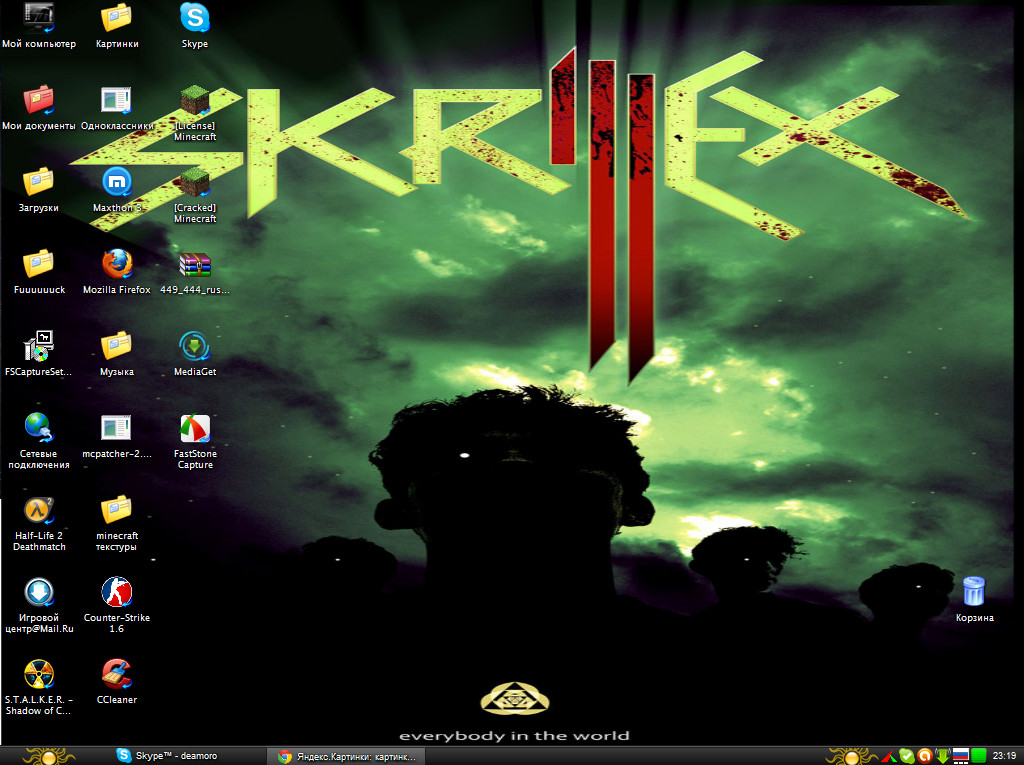Open the Корзина recycle bin

coord(974,599)
